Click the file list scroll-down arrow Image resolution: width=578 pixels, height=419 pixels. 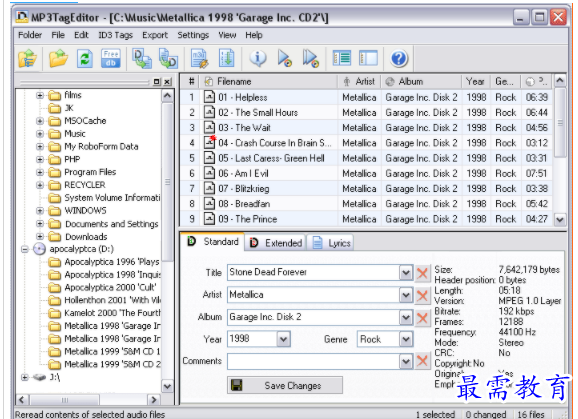click(x=560, y=220)
